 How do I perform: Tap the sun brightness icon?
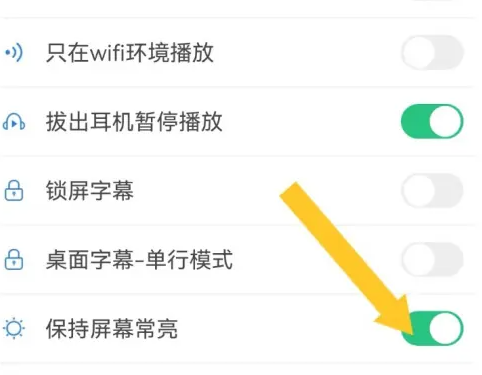point(14,328)
